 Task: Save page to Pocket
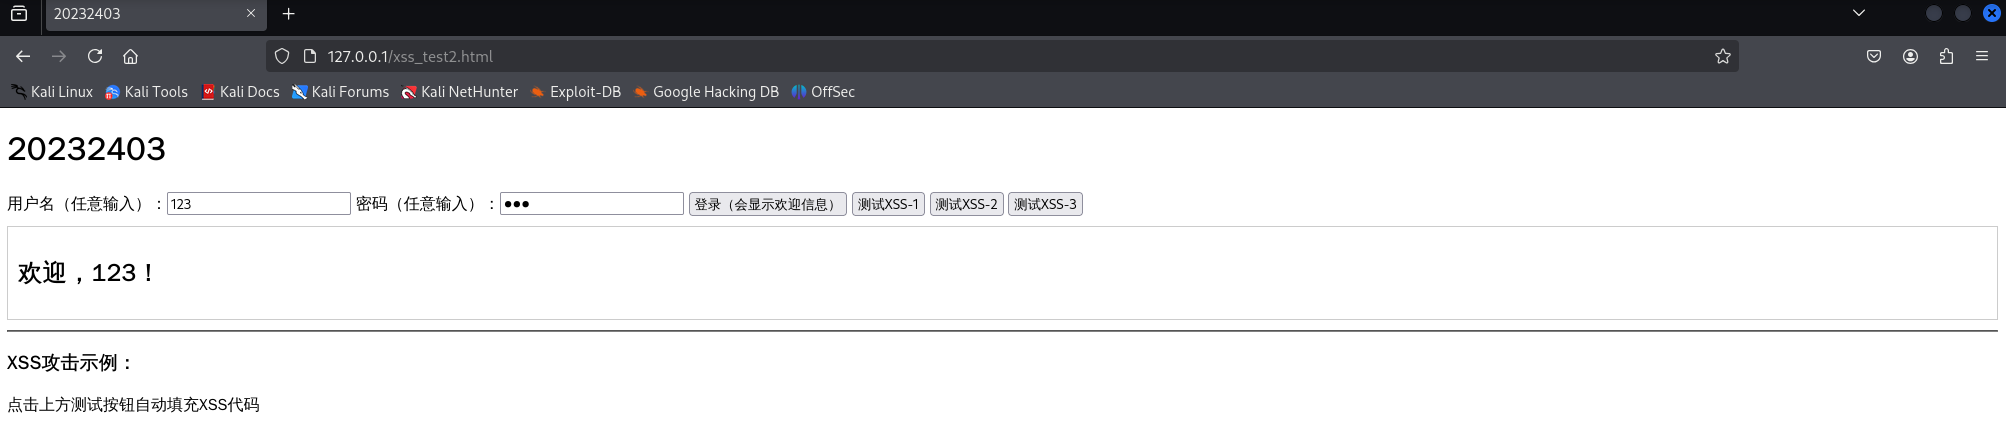coord(1874,56)
